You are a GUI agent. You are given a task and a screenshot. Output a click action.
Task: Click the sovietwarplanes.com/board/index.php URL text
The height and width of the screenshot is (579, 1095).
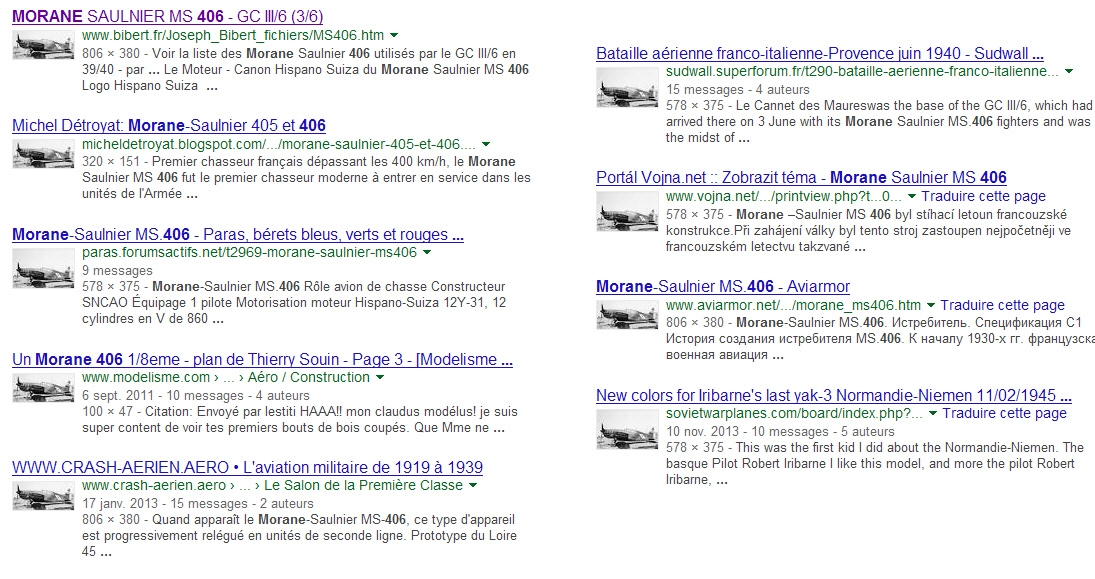794,413
